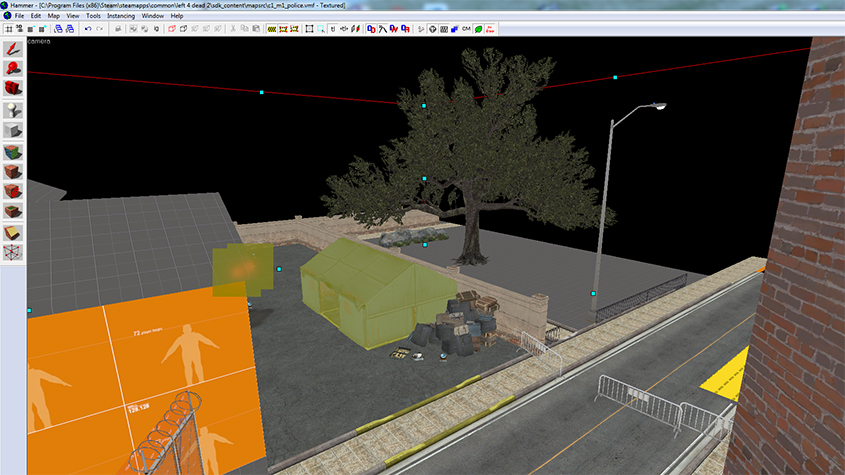Select the Magnify tool
Viewport: 845px width, 475px height.
13,68
